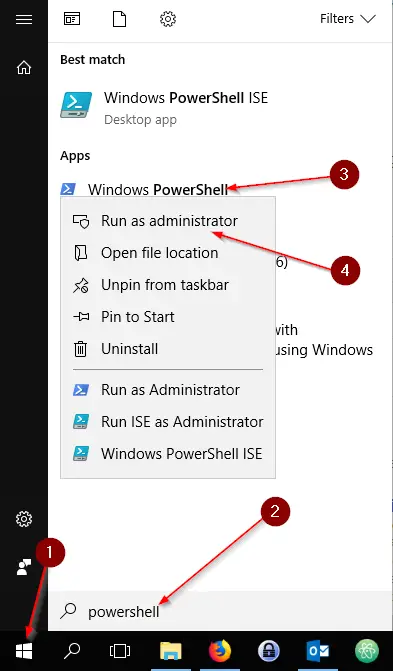Open the Windows Start button

24,652
